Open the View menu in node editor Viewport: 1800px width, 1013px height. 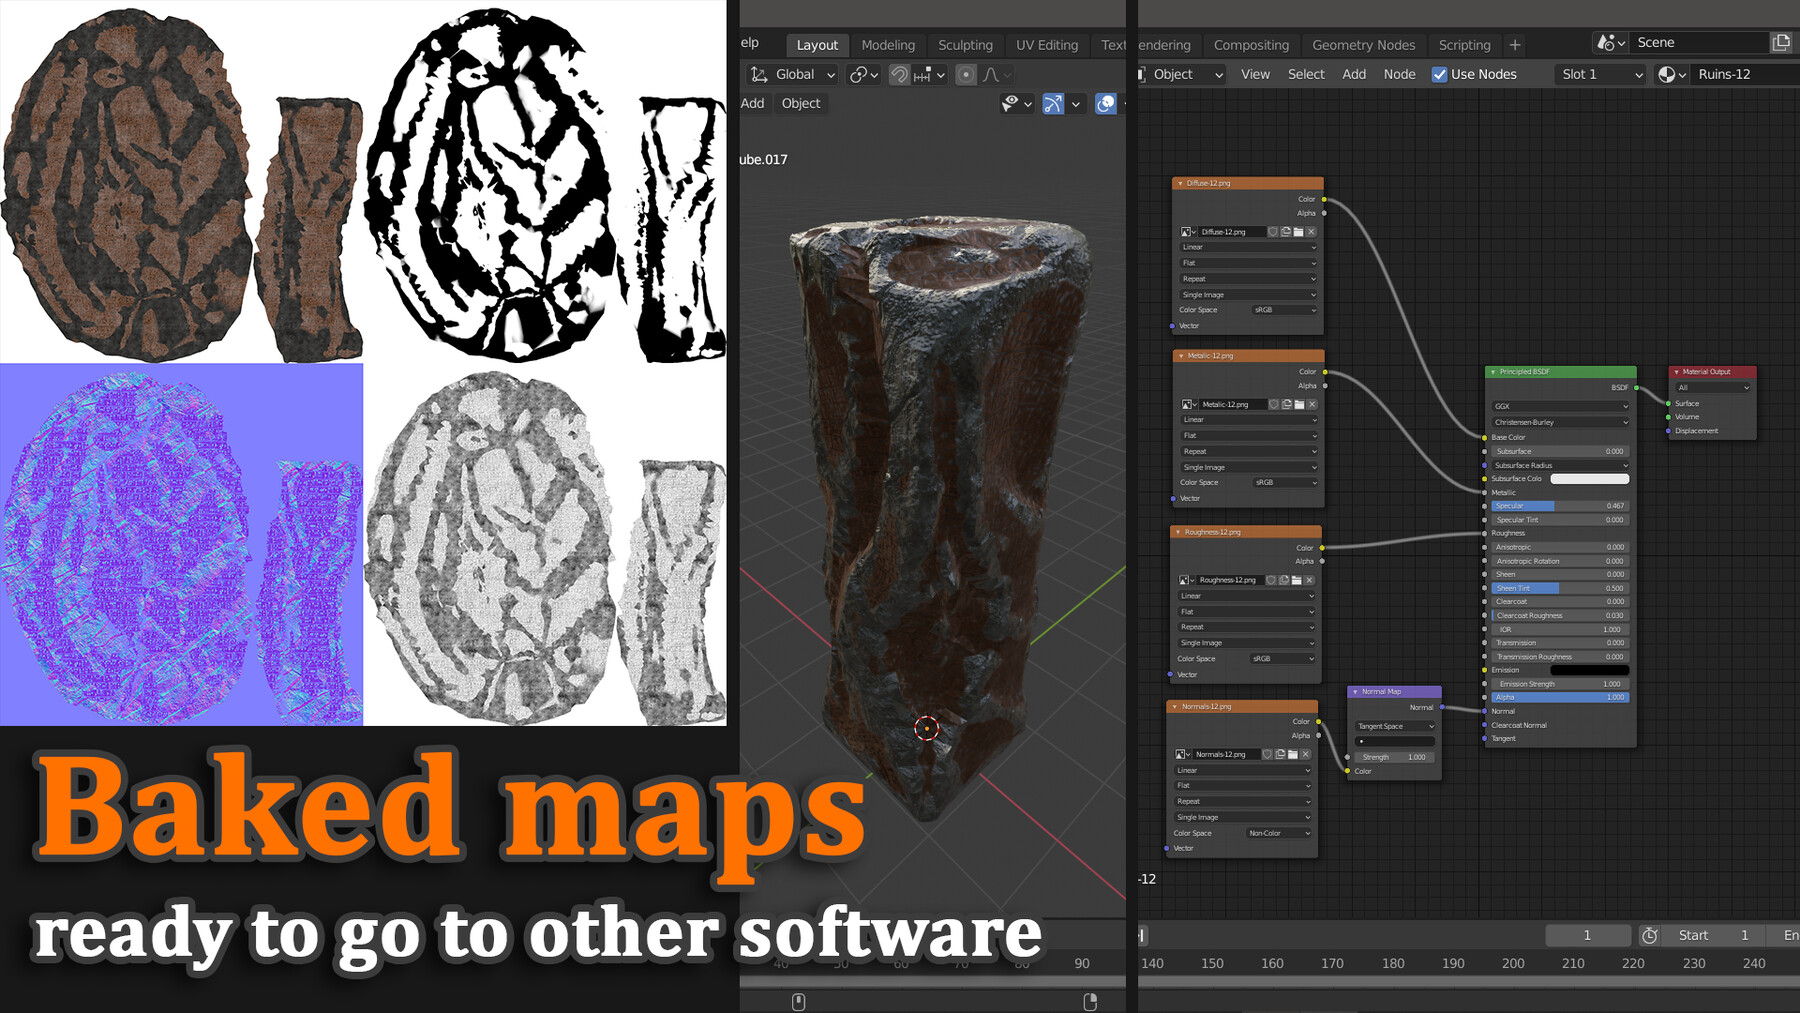(1255, 74)
